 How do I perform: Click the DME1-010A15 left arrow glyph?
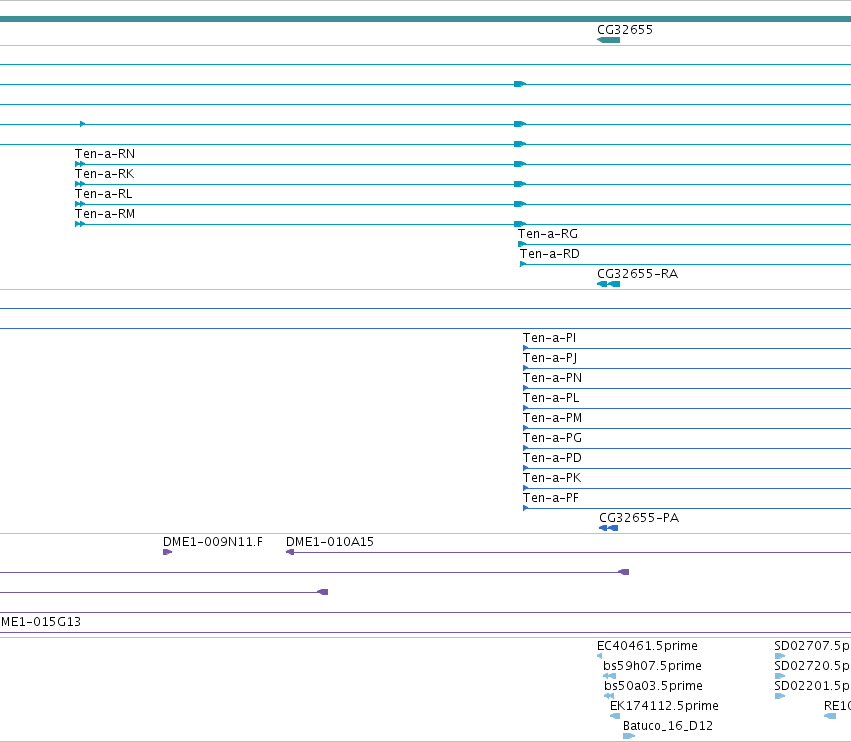(290, 553)
